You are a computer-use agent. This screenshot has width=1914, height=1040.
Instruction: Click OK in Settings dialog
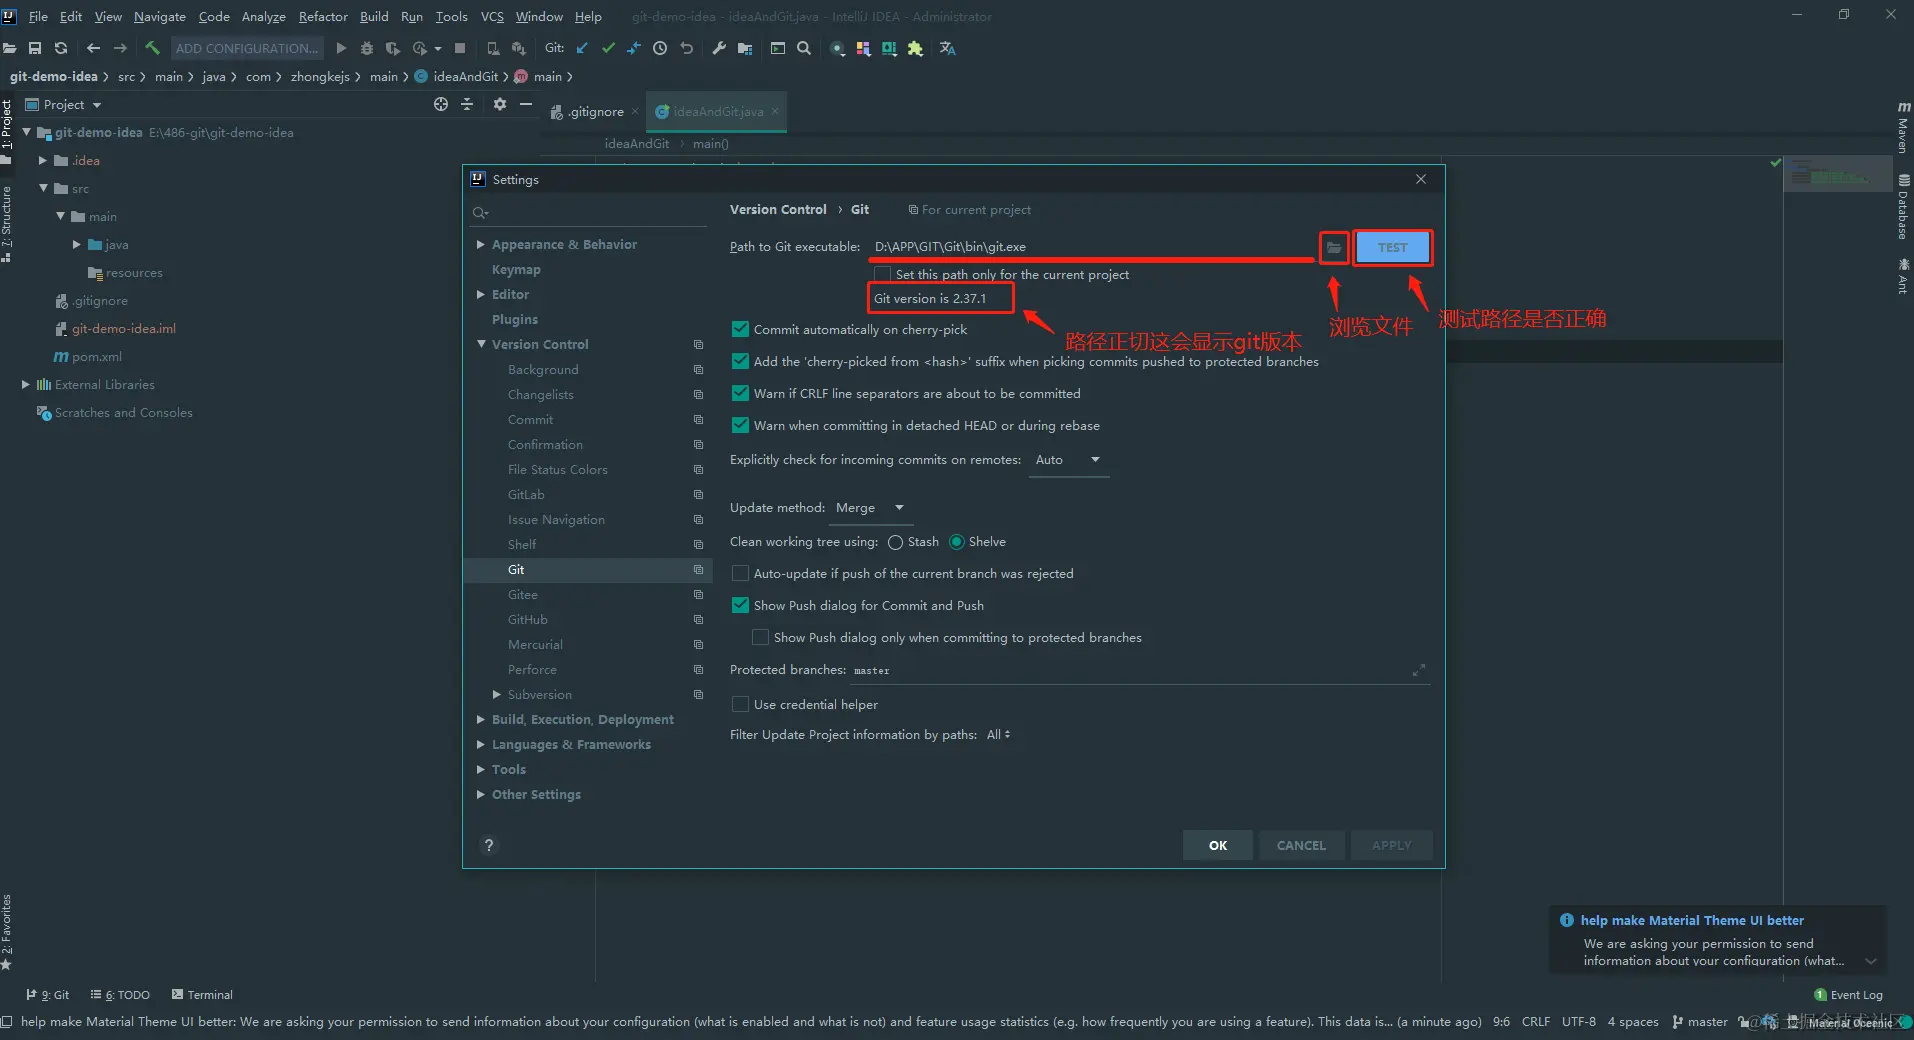pyautogui.click(x=1218, y=845)
